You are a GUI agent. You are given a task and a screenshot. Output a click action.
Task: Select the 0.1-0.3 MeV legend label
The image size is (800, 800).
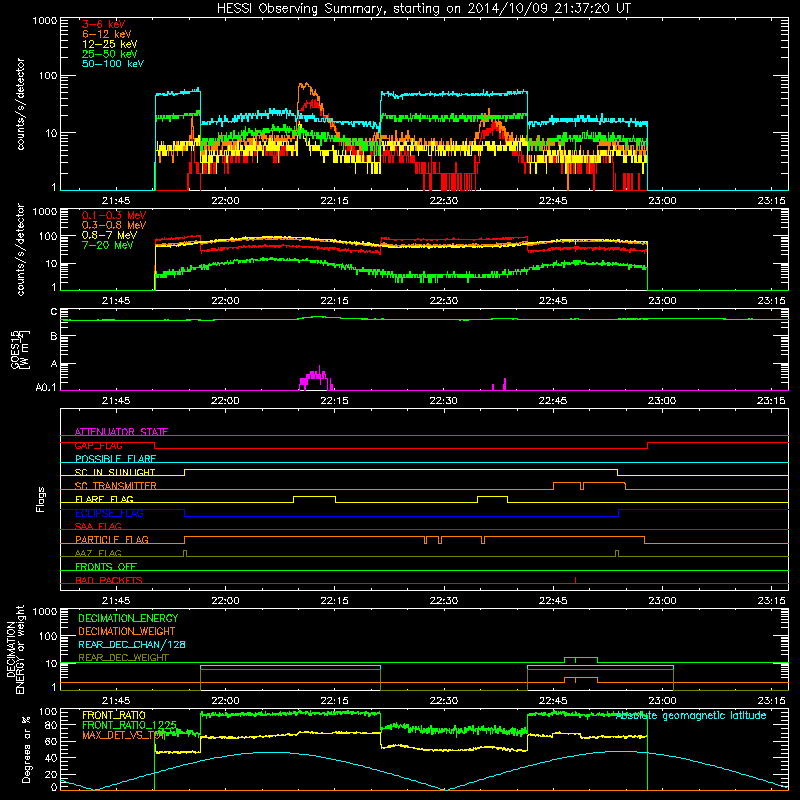tap(114, 215)
